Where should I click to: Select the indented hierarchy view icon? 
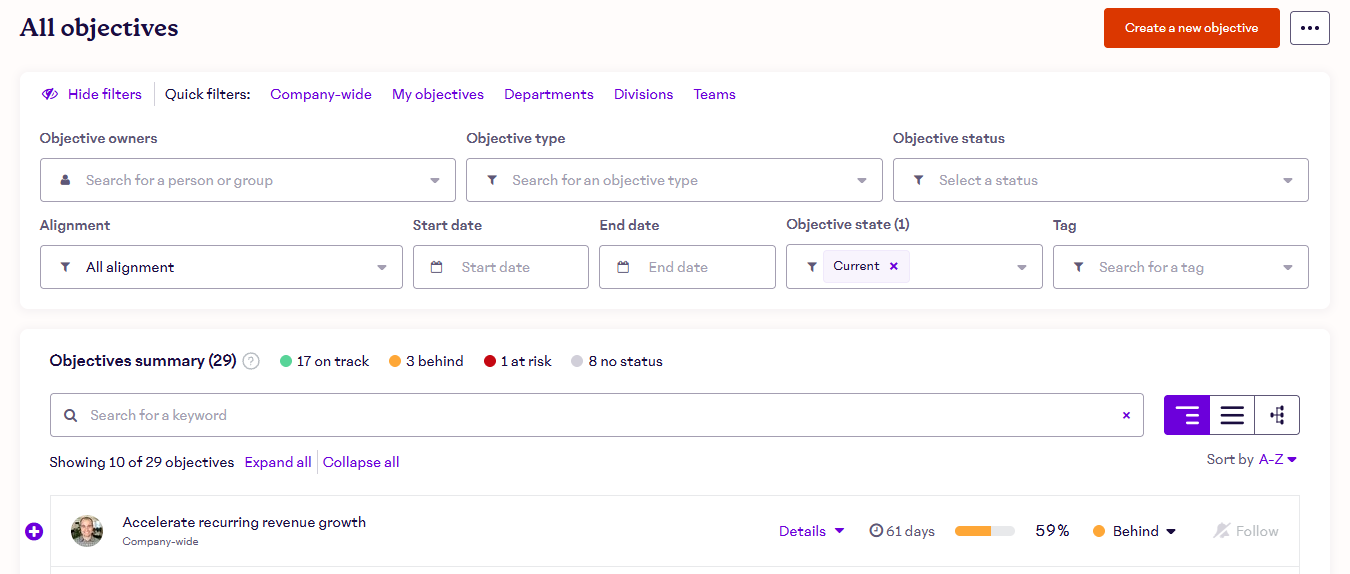(1187, 415)
